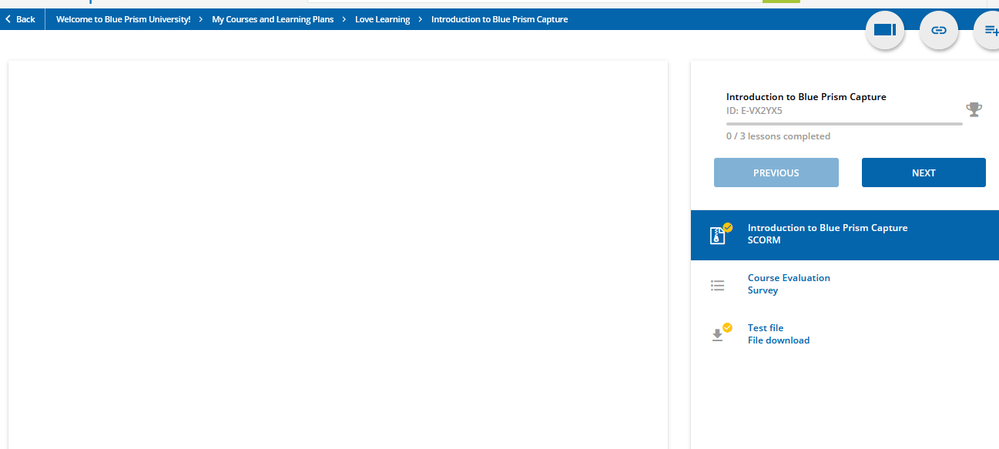Viewport: 999px width, 449px height.
Task: Click the course title in sidebar header
Action: point(806,97)
